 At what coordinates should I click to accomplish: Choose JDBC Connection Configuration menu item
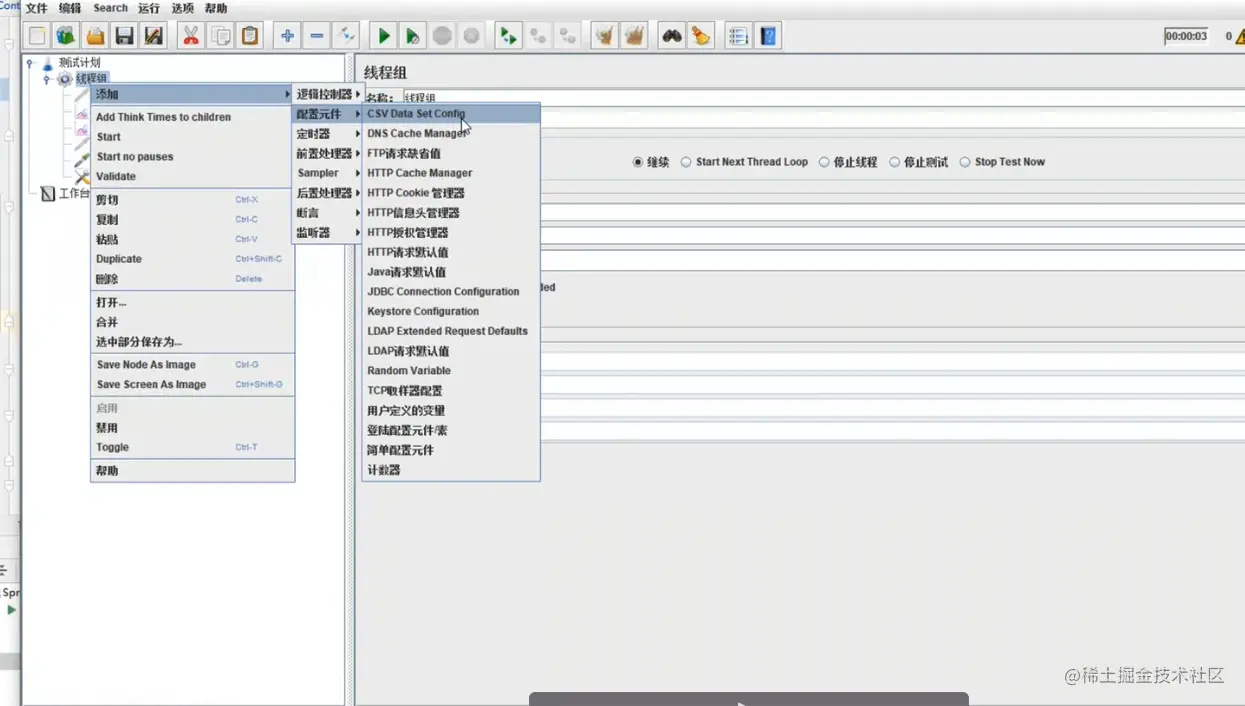coord(451,292)
